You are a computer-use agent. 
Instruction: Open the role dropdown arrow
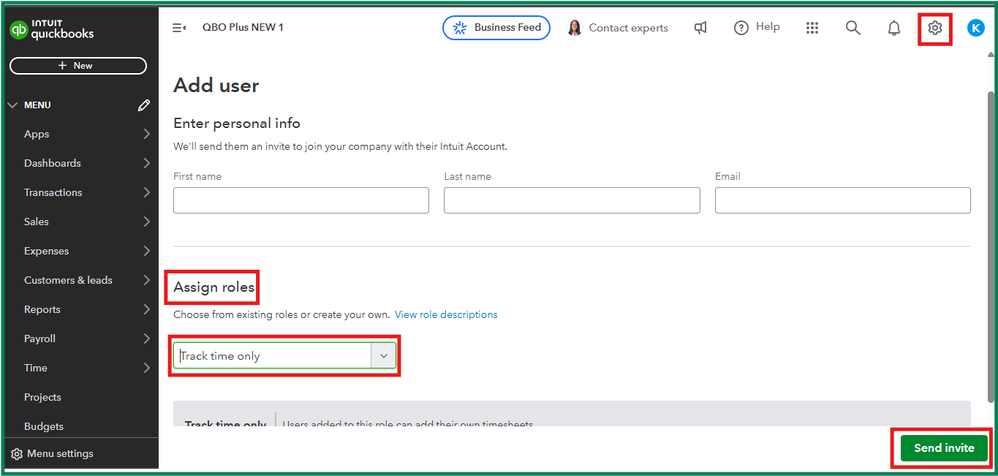tap(383, 356)
